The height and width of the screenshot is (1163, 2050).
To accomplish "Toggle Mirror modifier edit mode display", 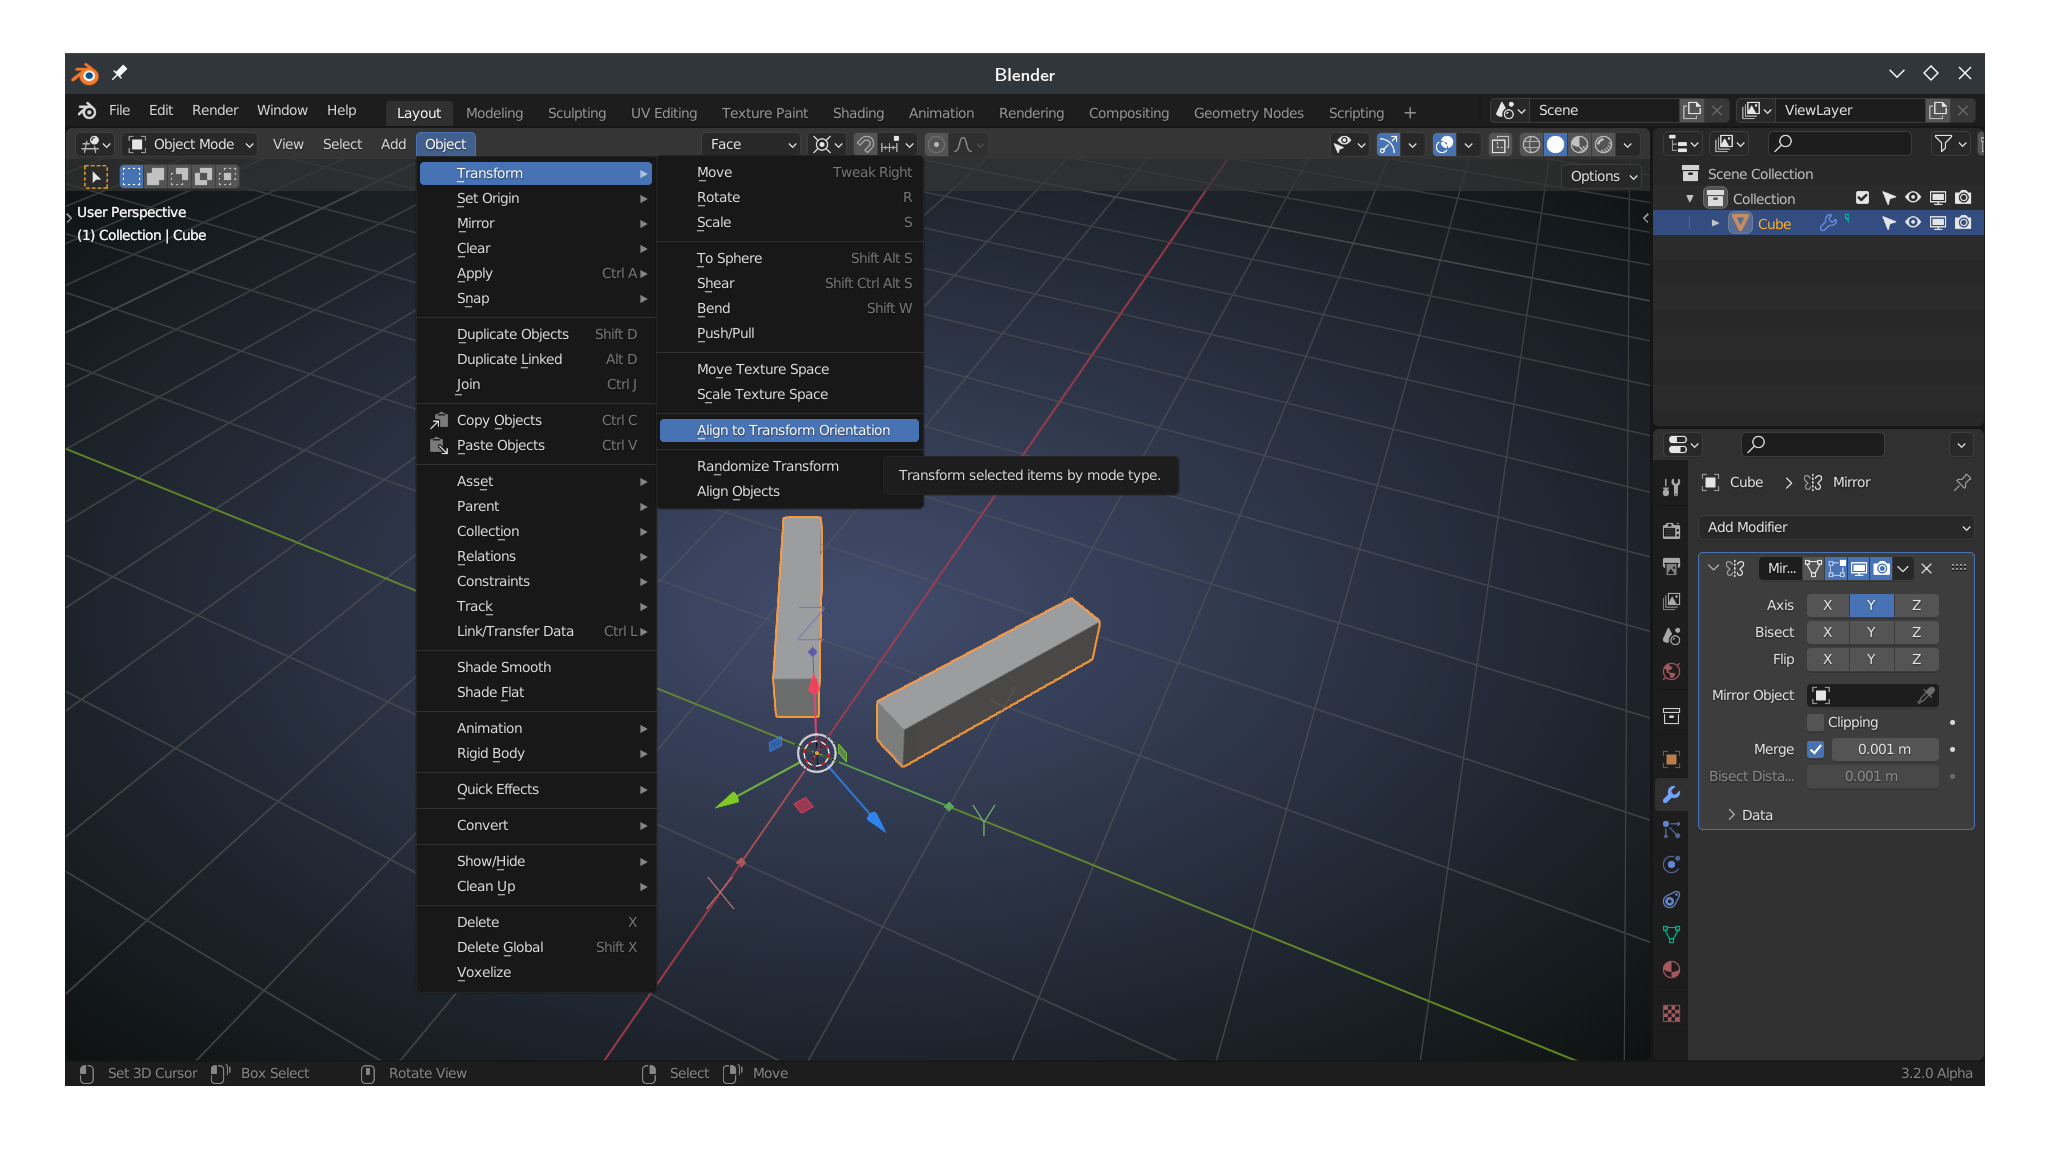I will 1837,569.
